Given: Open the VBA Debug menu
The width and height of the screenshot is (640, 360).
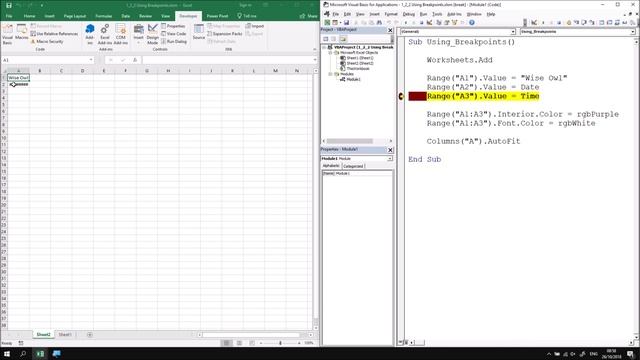Looking at the screenshot, I should click(408, 14).
